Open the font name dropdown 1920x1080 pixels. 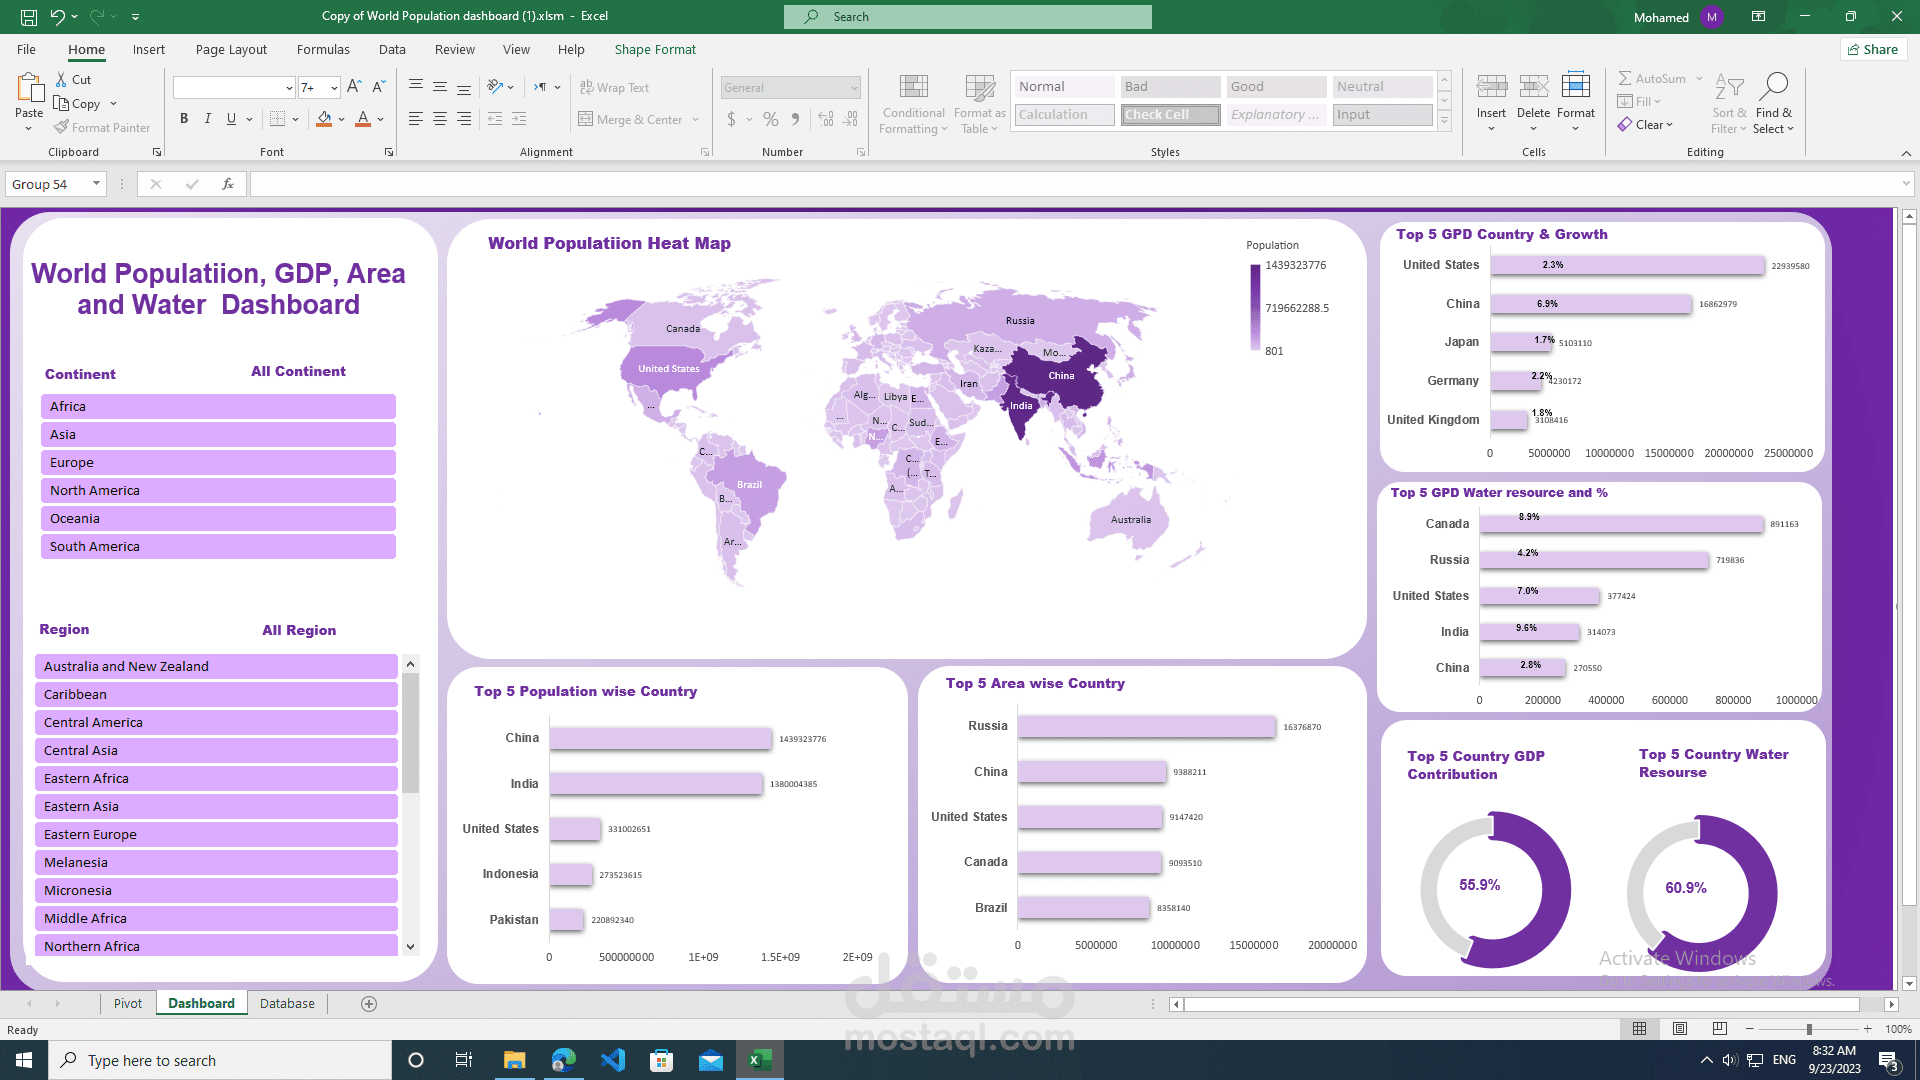click(x=289, y=88)
